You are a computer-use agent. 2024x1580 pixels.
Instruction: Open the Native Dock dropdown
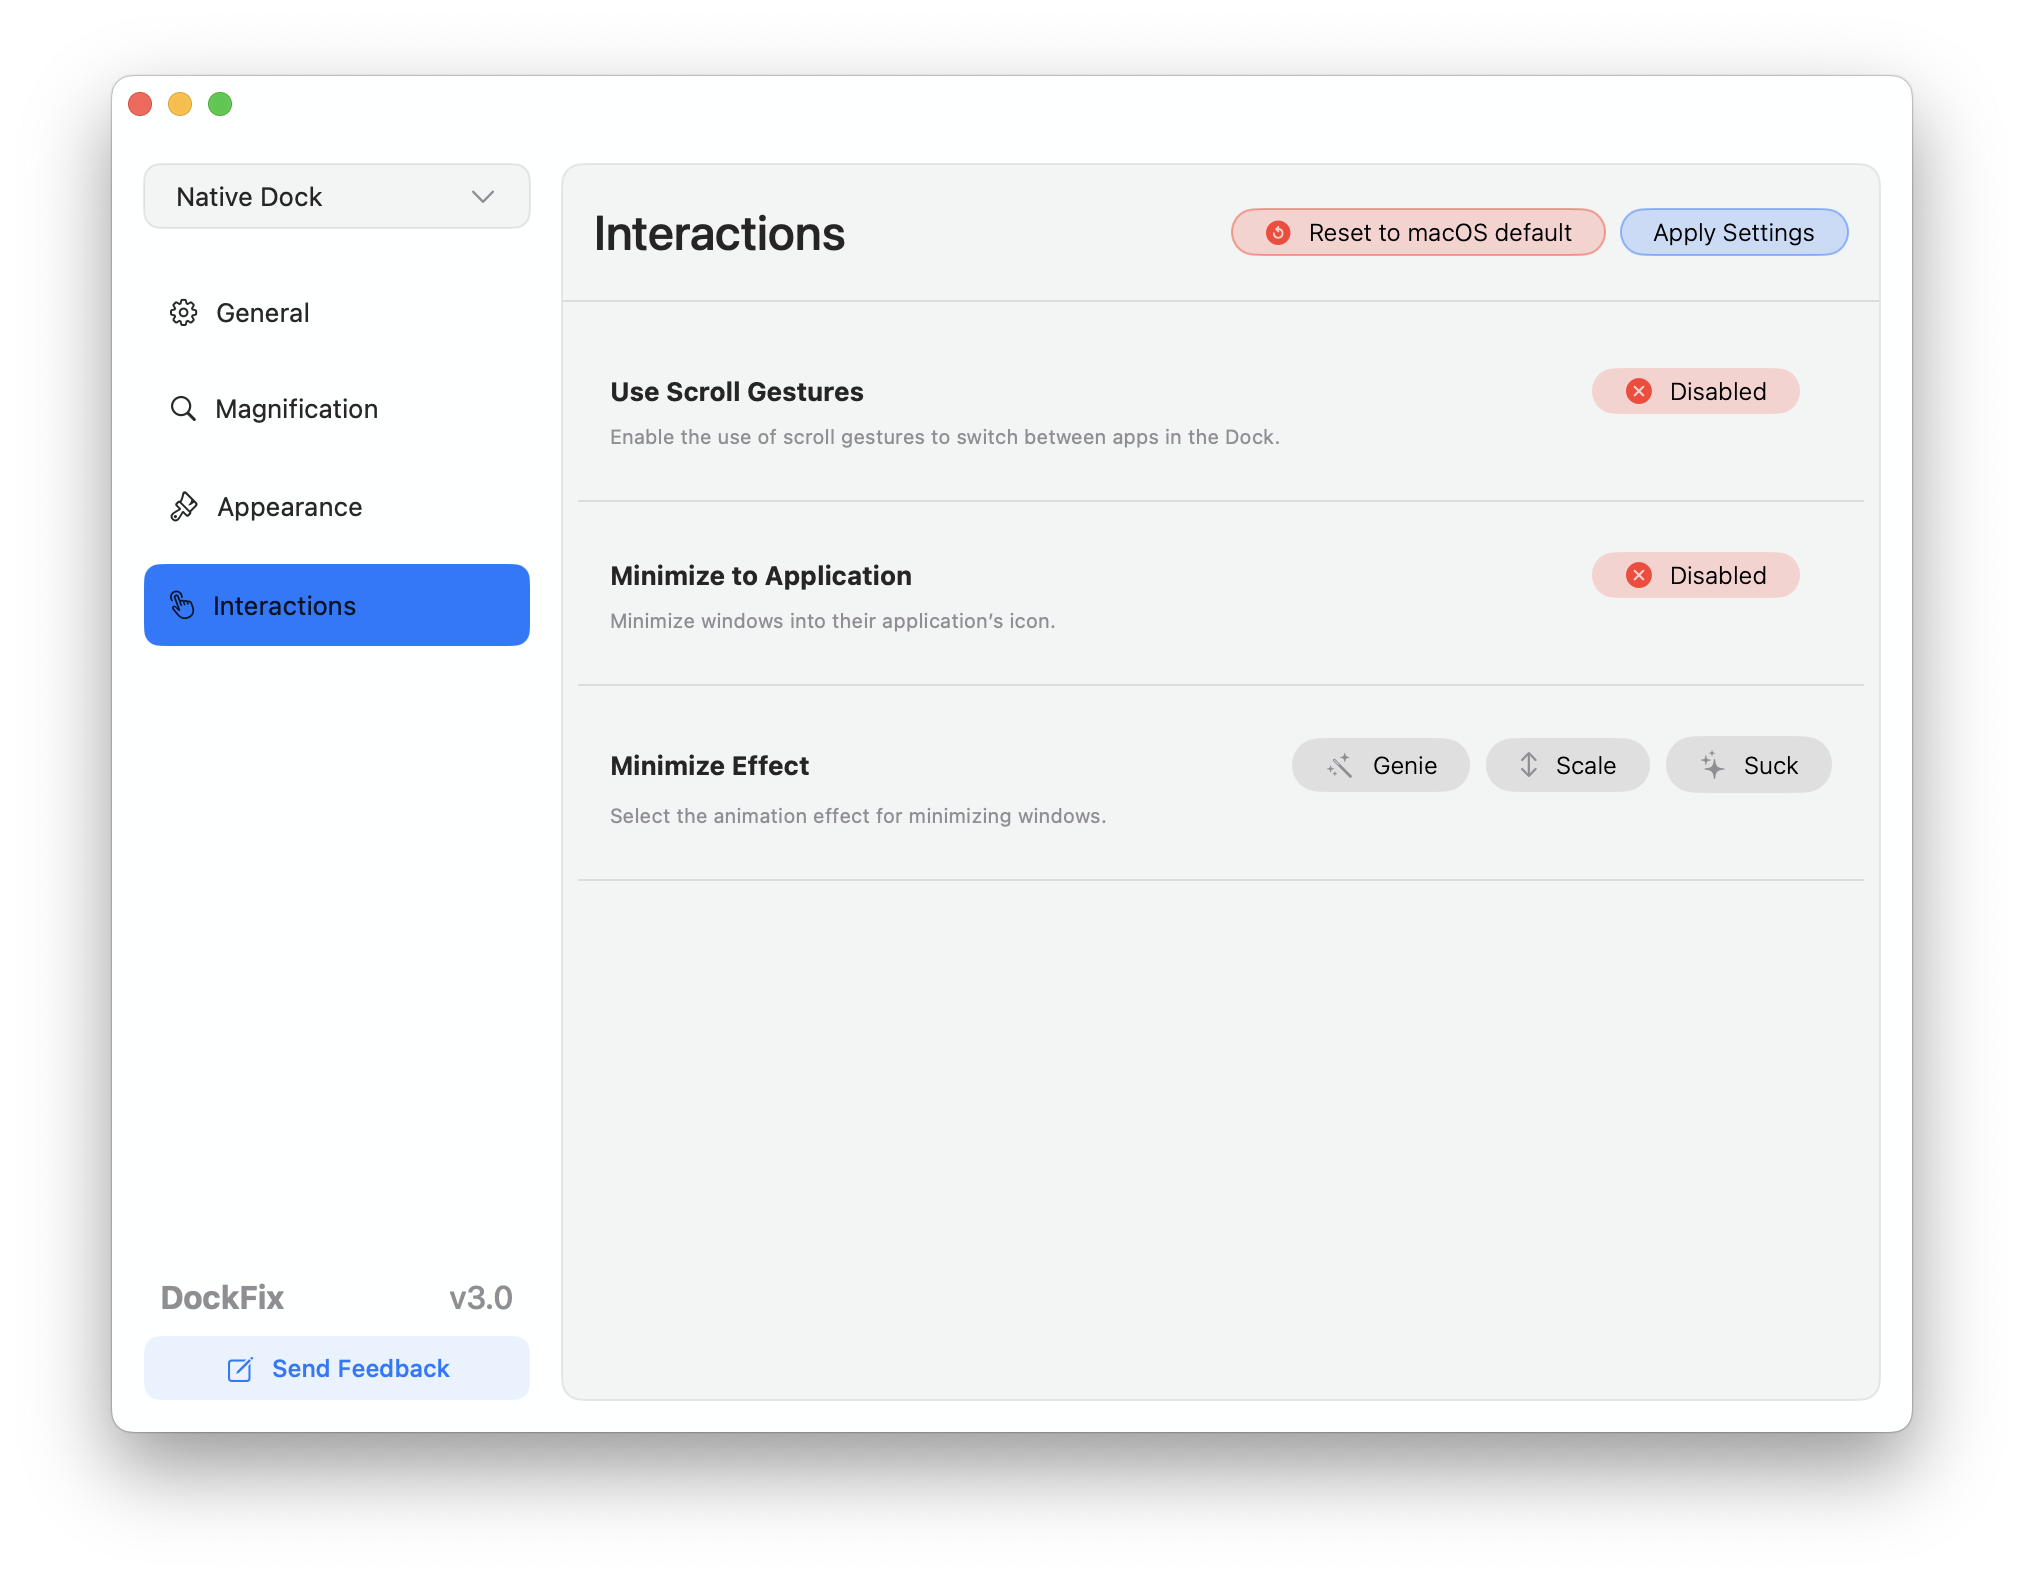[336, 197]
